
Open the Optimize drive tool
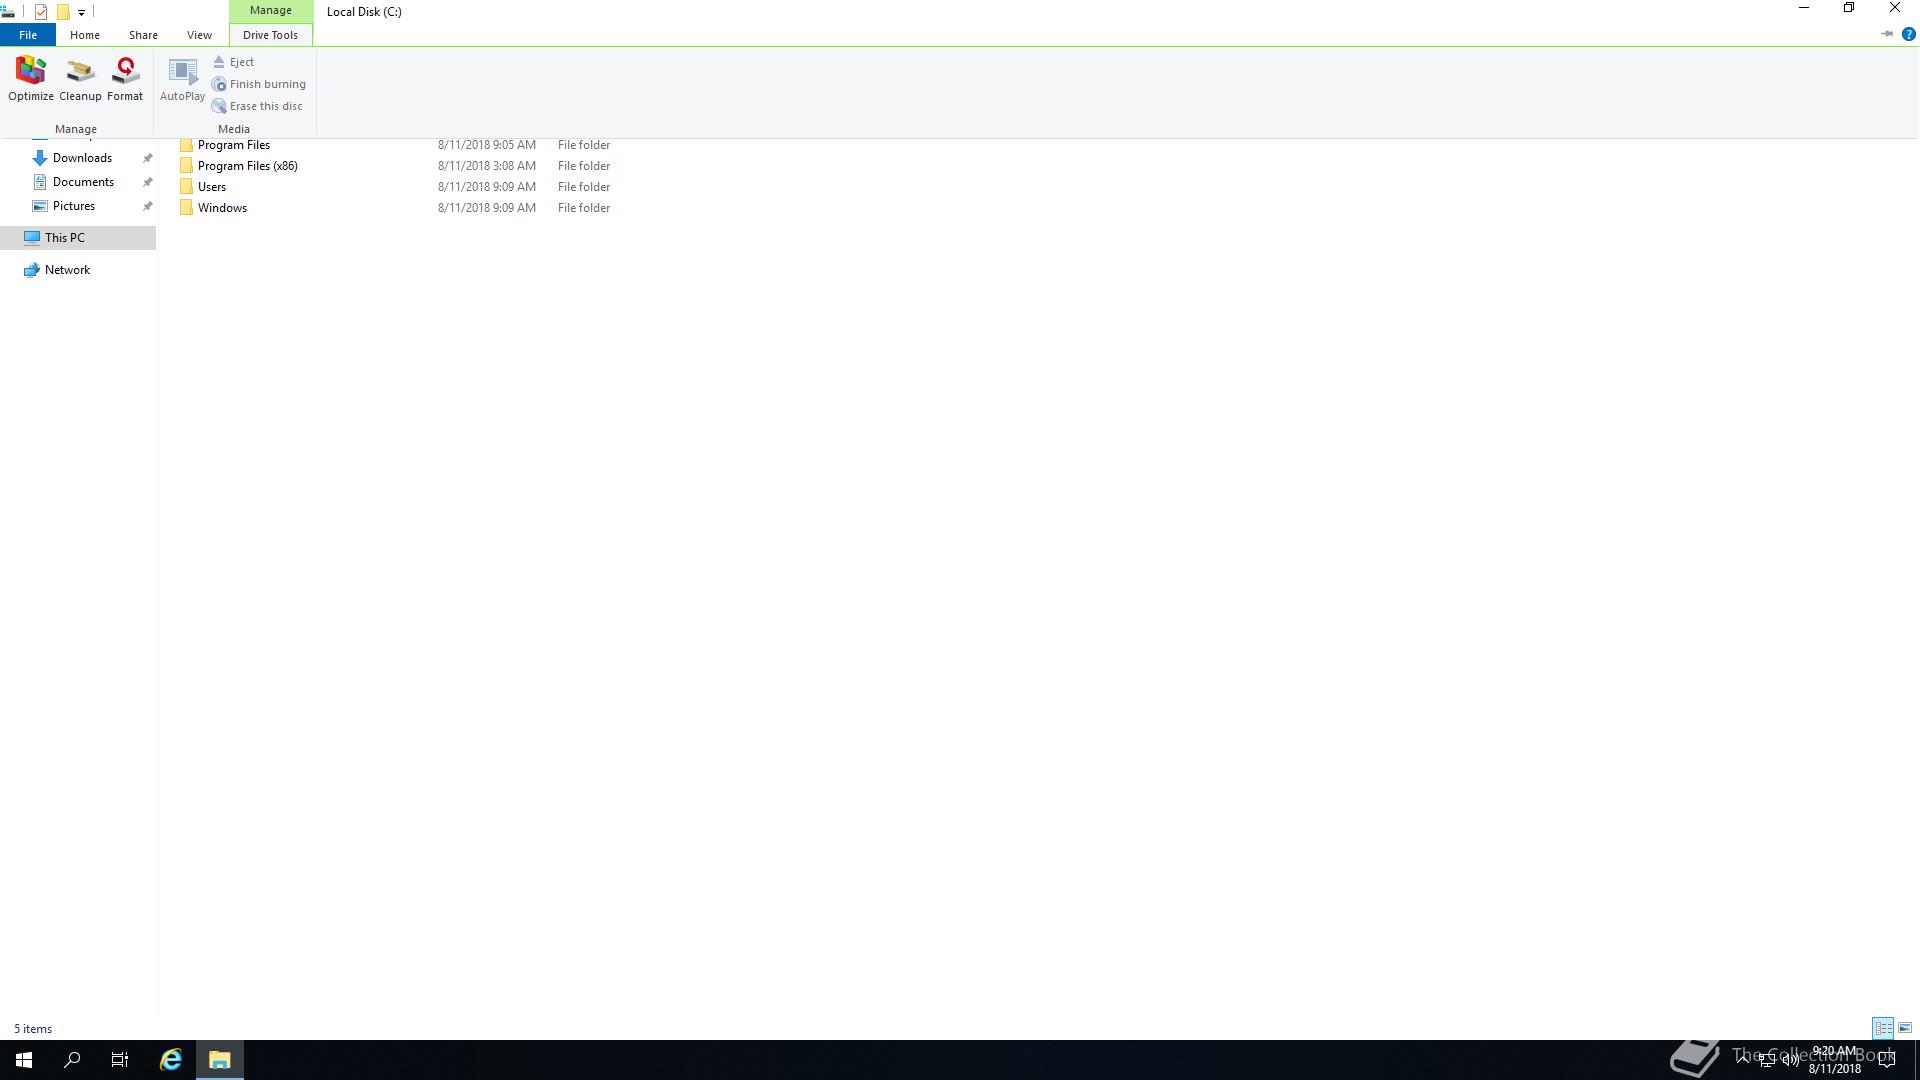point(31,79)
